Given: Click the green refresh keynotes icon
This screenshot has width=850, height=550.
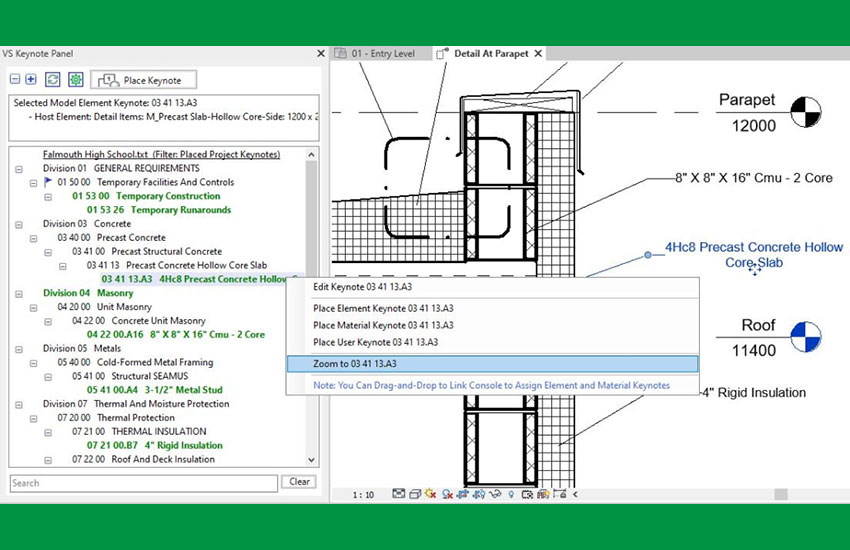Looking at the screenshot, I should [x=52, y=79].
